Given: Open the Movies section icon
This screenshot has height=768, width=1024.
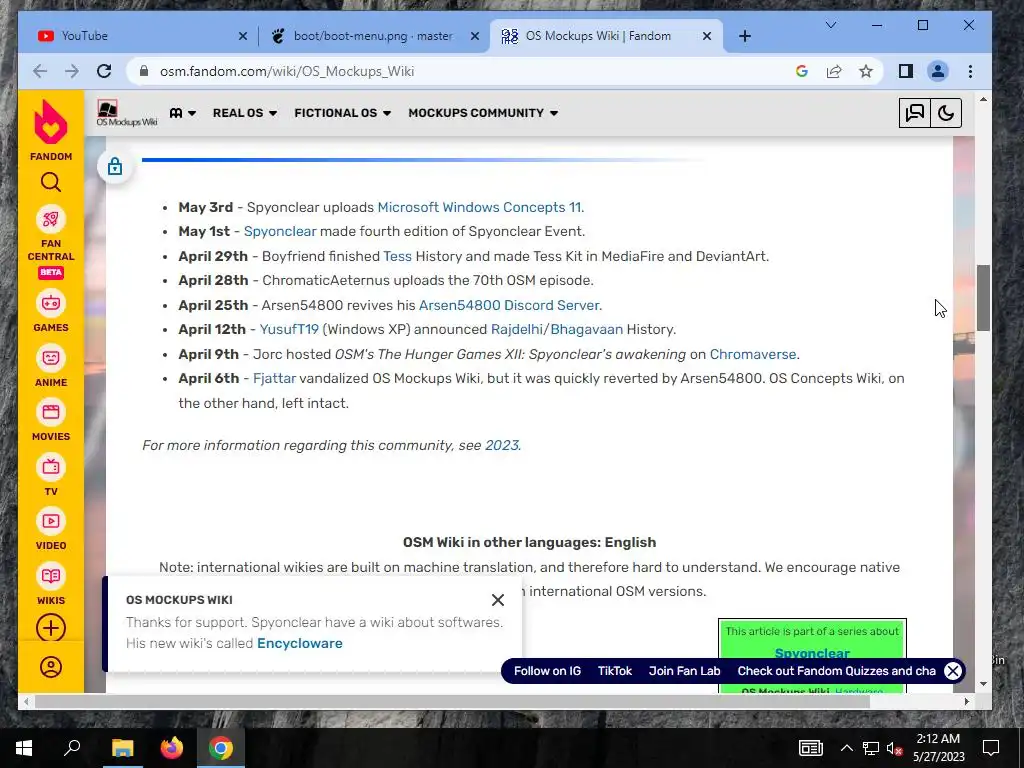Looking at the screenshot, I should point(51,421).
